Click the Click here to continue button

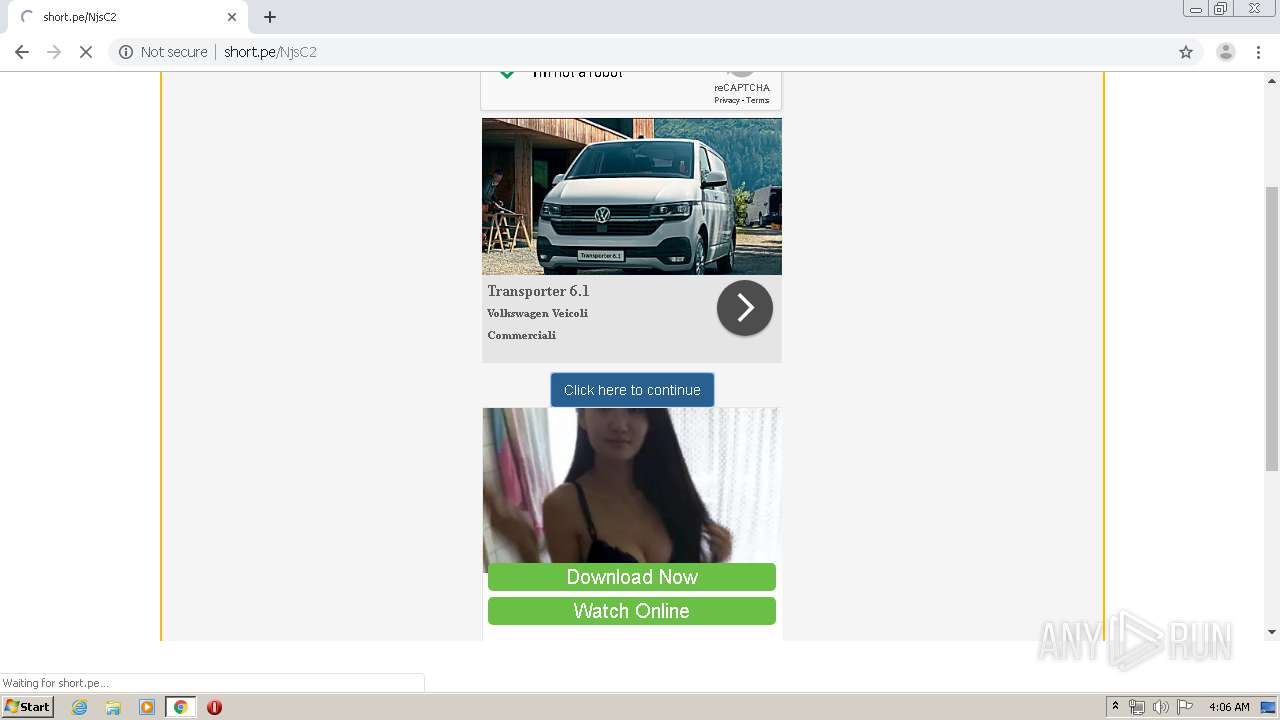(632, 390)
